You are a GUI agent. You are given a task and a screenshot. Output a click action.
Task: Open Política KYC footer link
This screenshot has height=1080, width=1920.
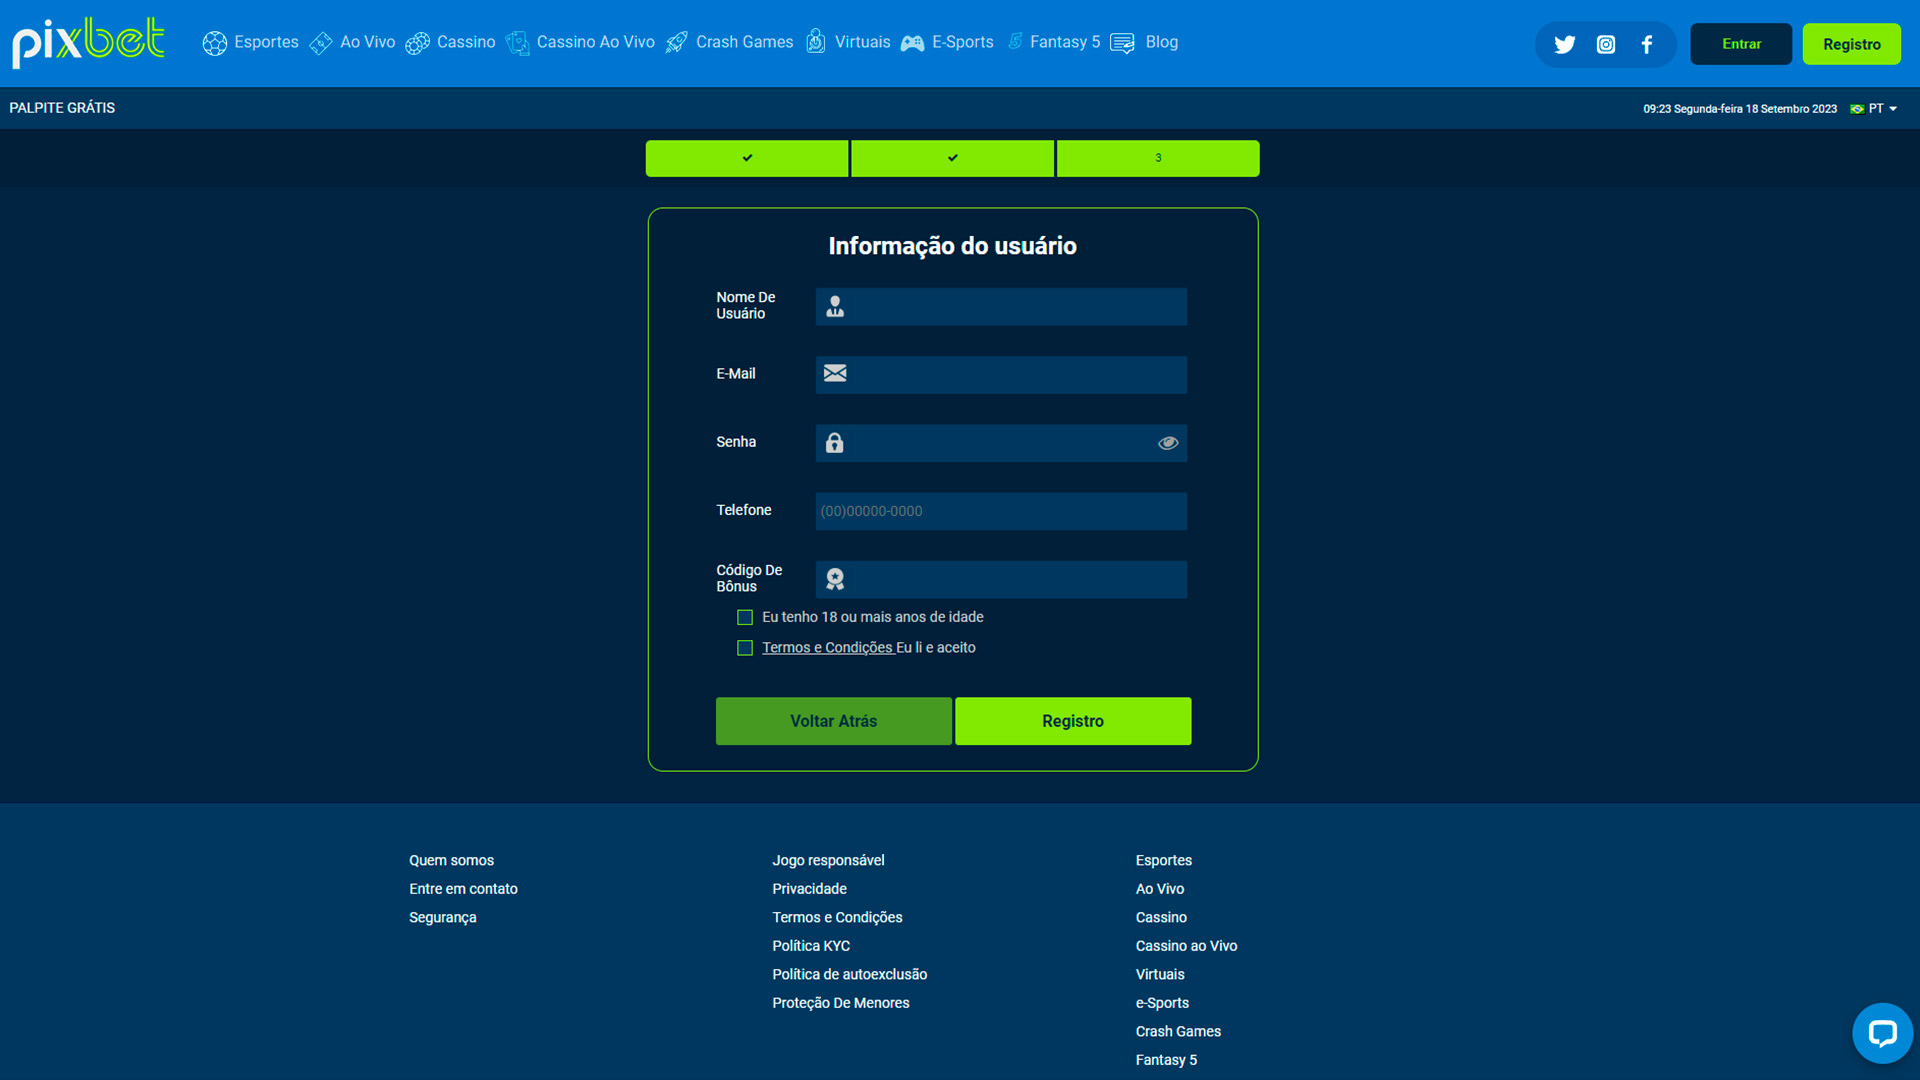pos(811,946)
